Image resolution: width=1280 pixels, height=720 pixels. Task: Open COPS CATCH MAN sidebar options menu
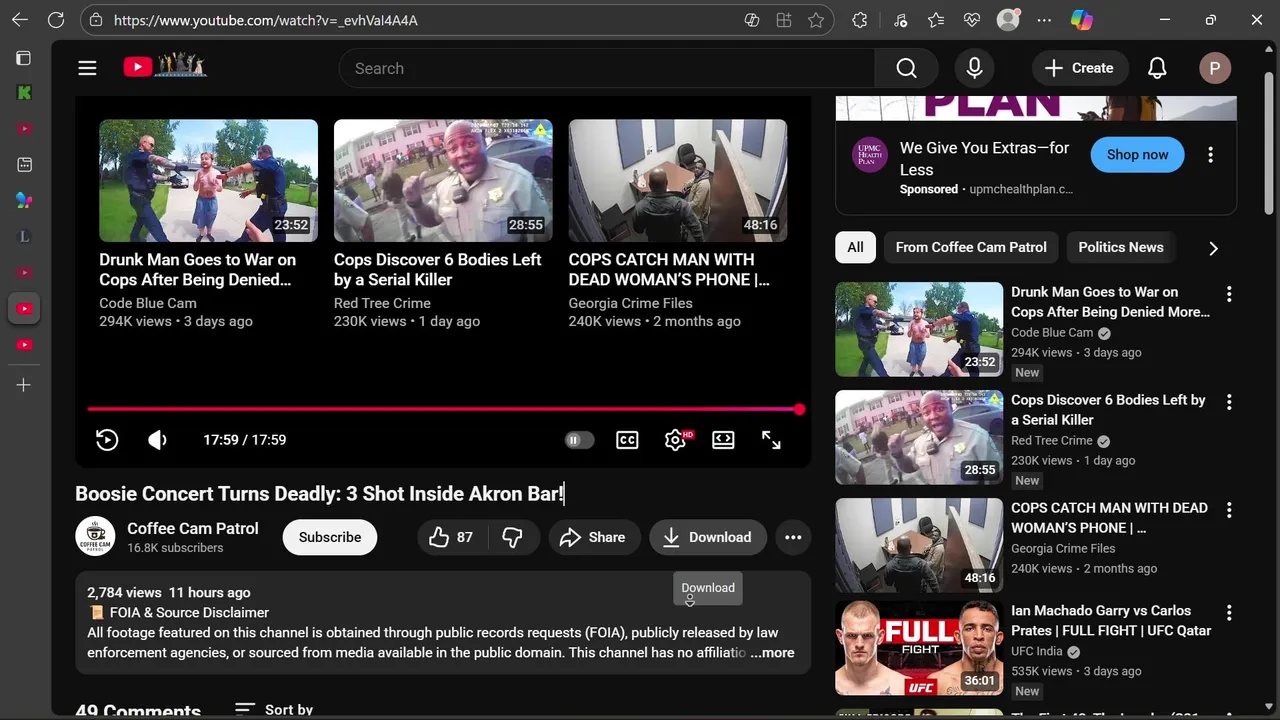click(x=1229, y=510)
